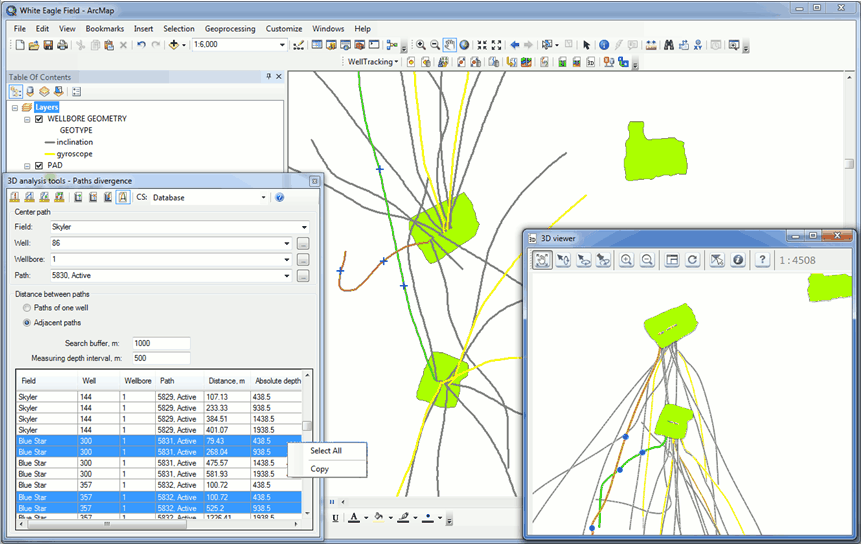Screen dimensions: 861x544
Task: Open the Find binoculars tool
Action: pyautogui.click(x=669, y=45)
